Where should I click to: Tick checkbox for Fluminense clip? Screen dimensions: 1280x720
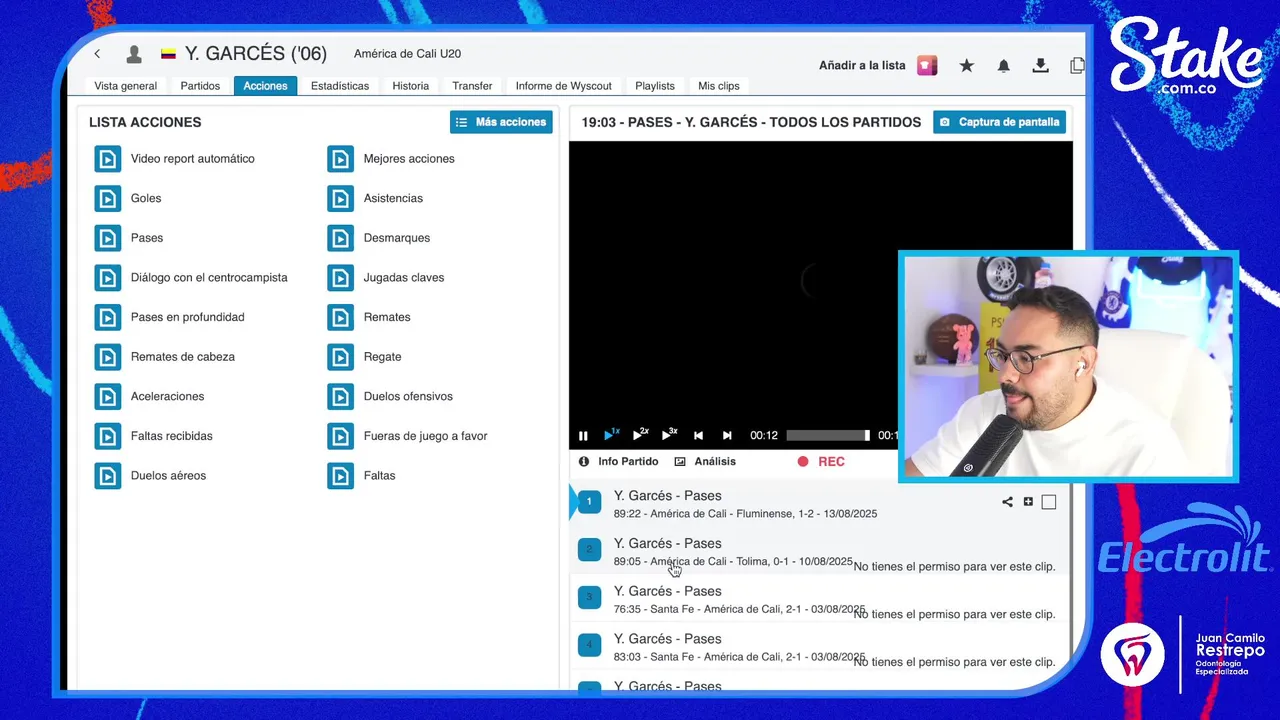pyautogui.click(x=1049, y=502)
